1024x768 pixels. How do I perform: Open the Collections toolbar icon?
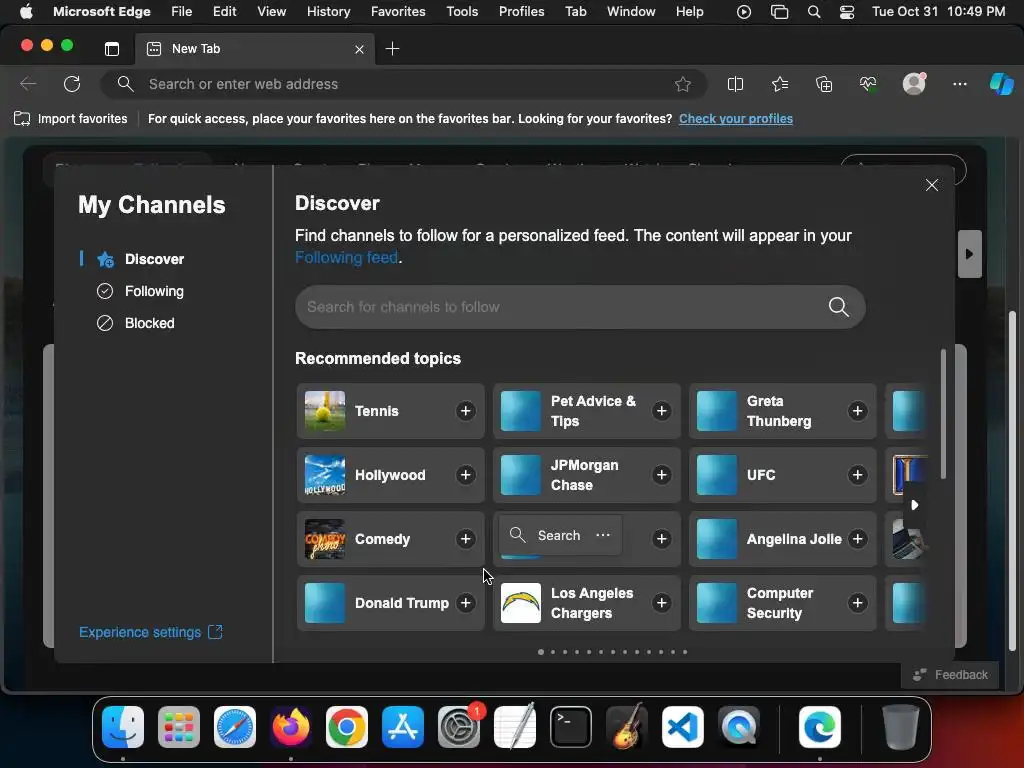coord(824,84)
